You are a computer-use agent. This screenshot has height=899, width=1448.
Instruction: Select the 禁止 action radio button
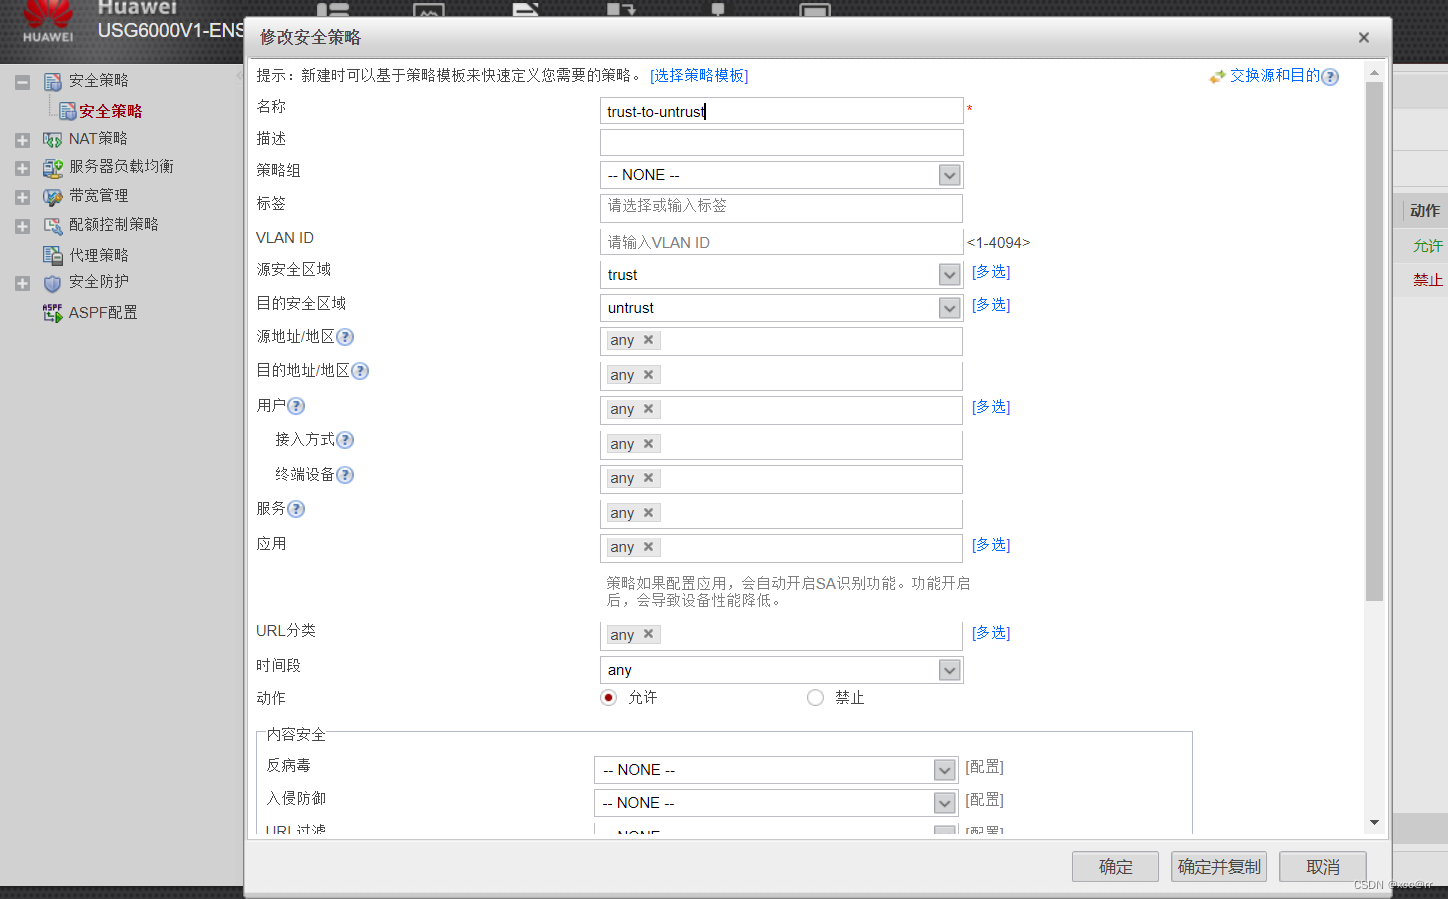point(815,698)
